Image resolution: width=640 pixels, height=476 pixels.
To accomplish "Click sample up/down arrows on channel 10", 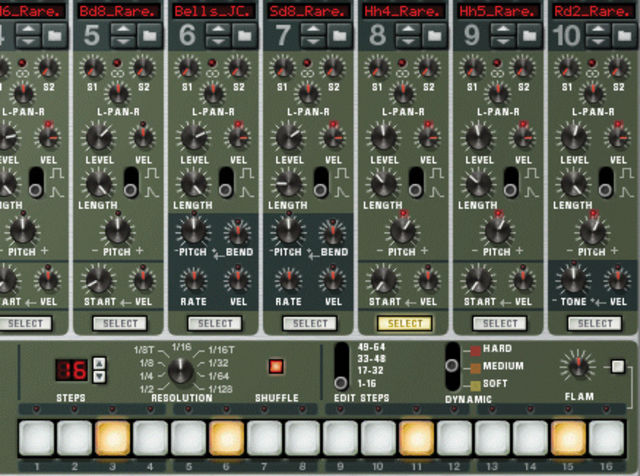I will [x=598, y=36].
